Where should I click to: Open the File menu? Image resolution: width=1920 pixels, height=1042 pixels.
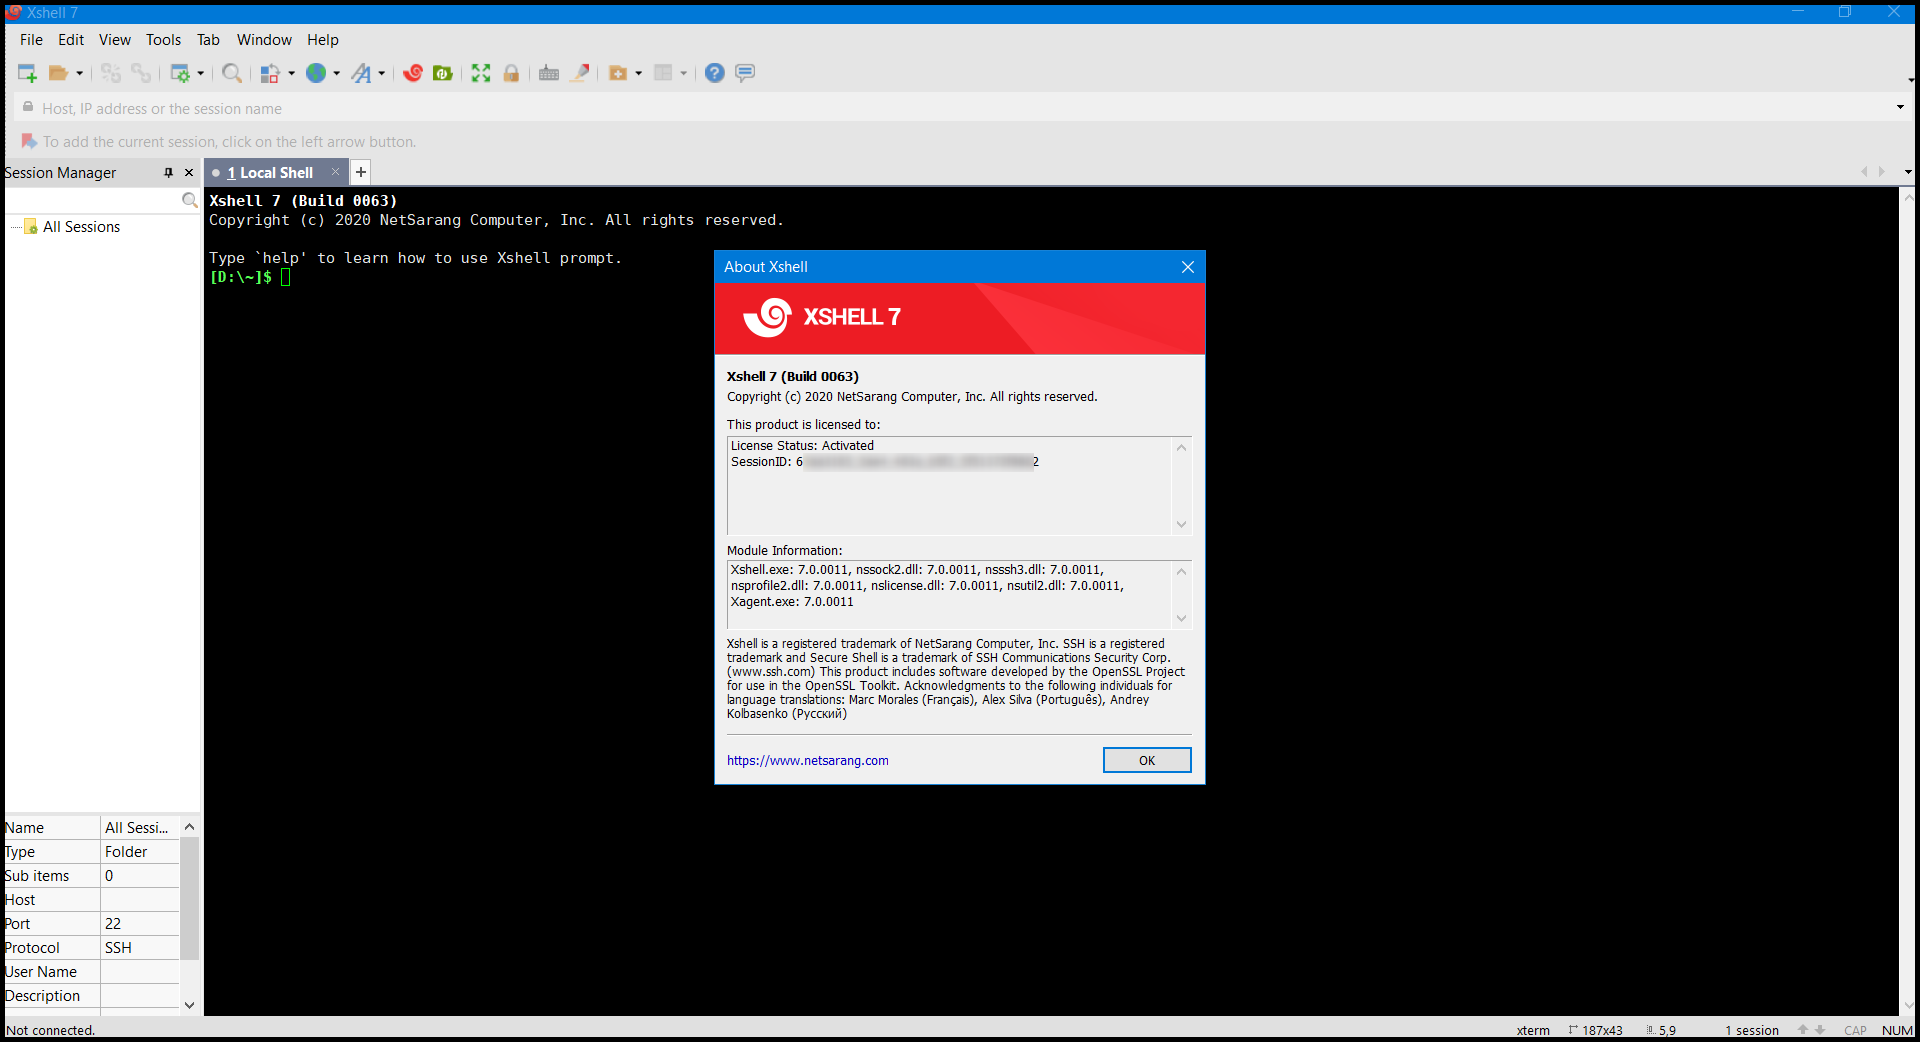31,40
